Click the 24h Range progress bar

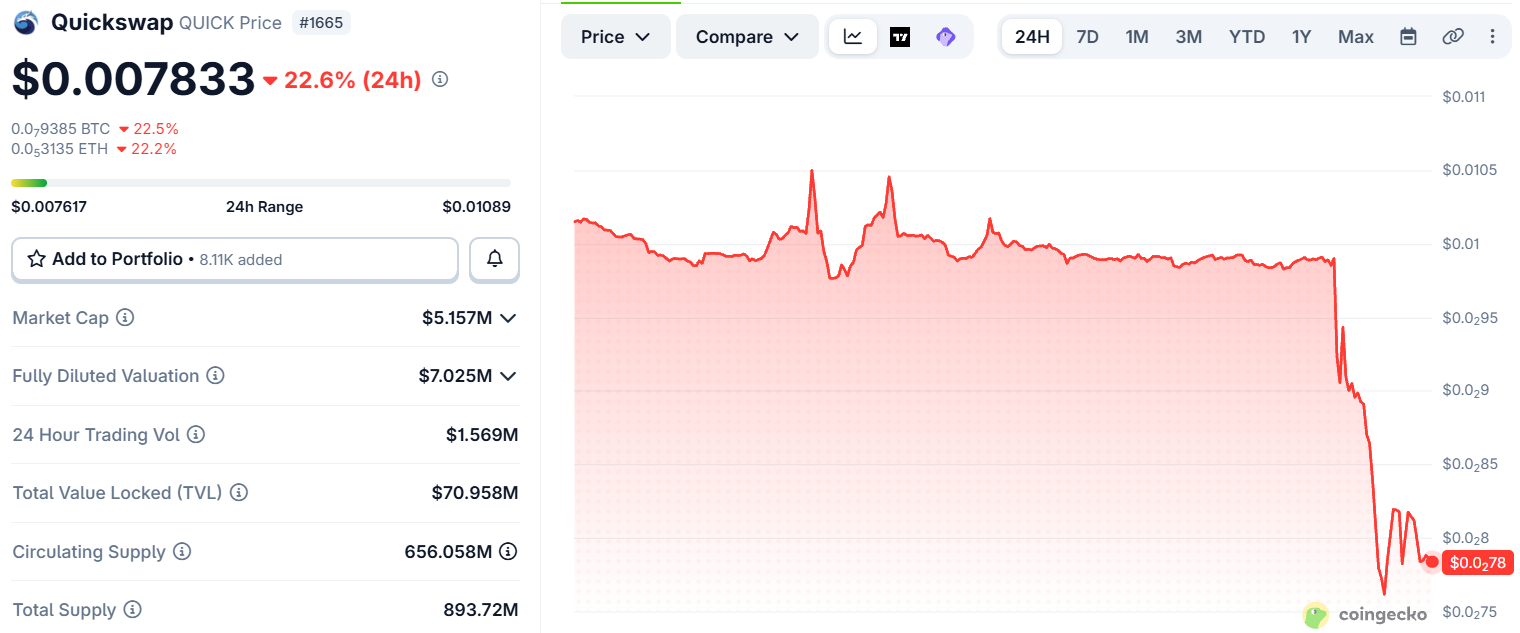[261, 183]
